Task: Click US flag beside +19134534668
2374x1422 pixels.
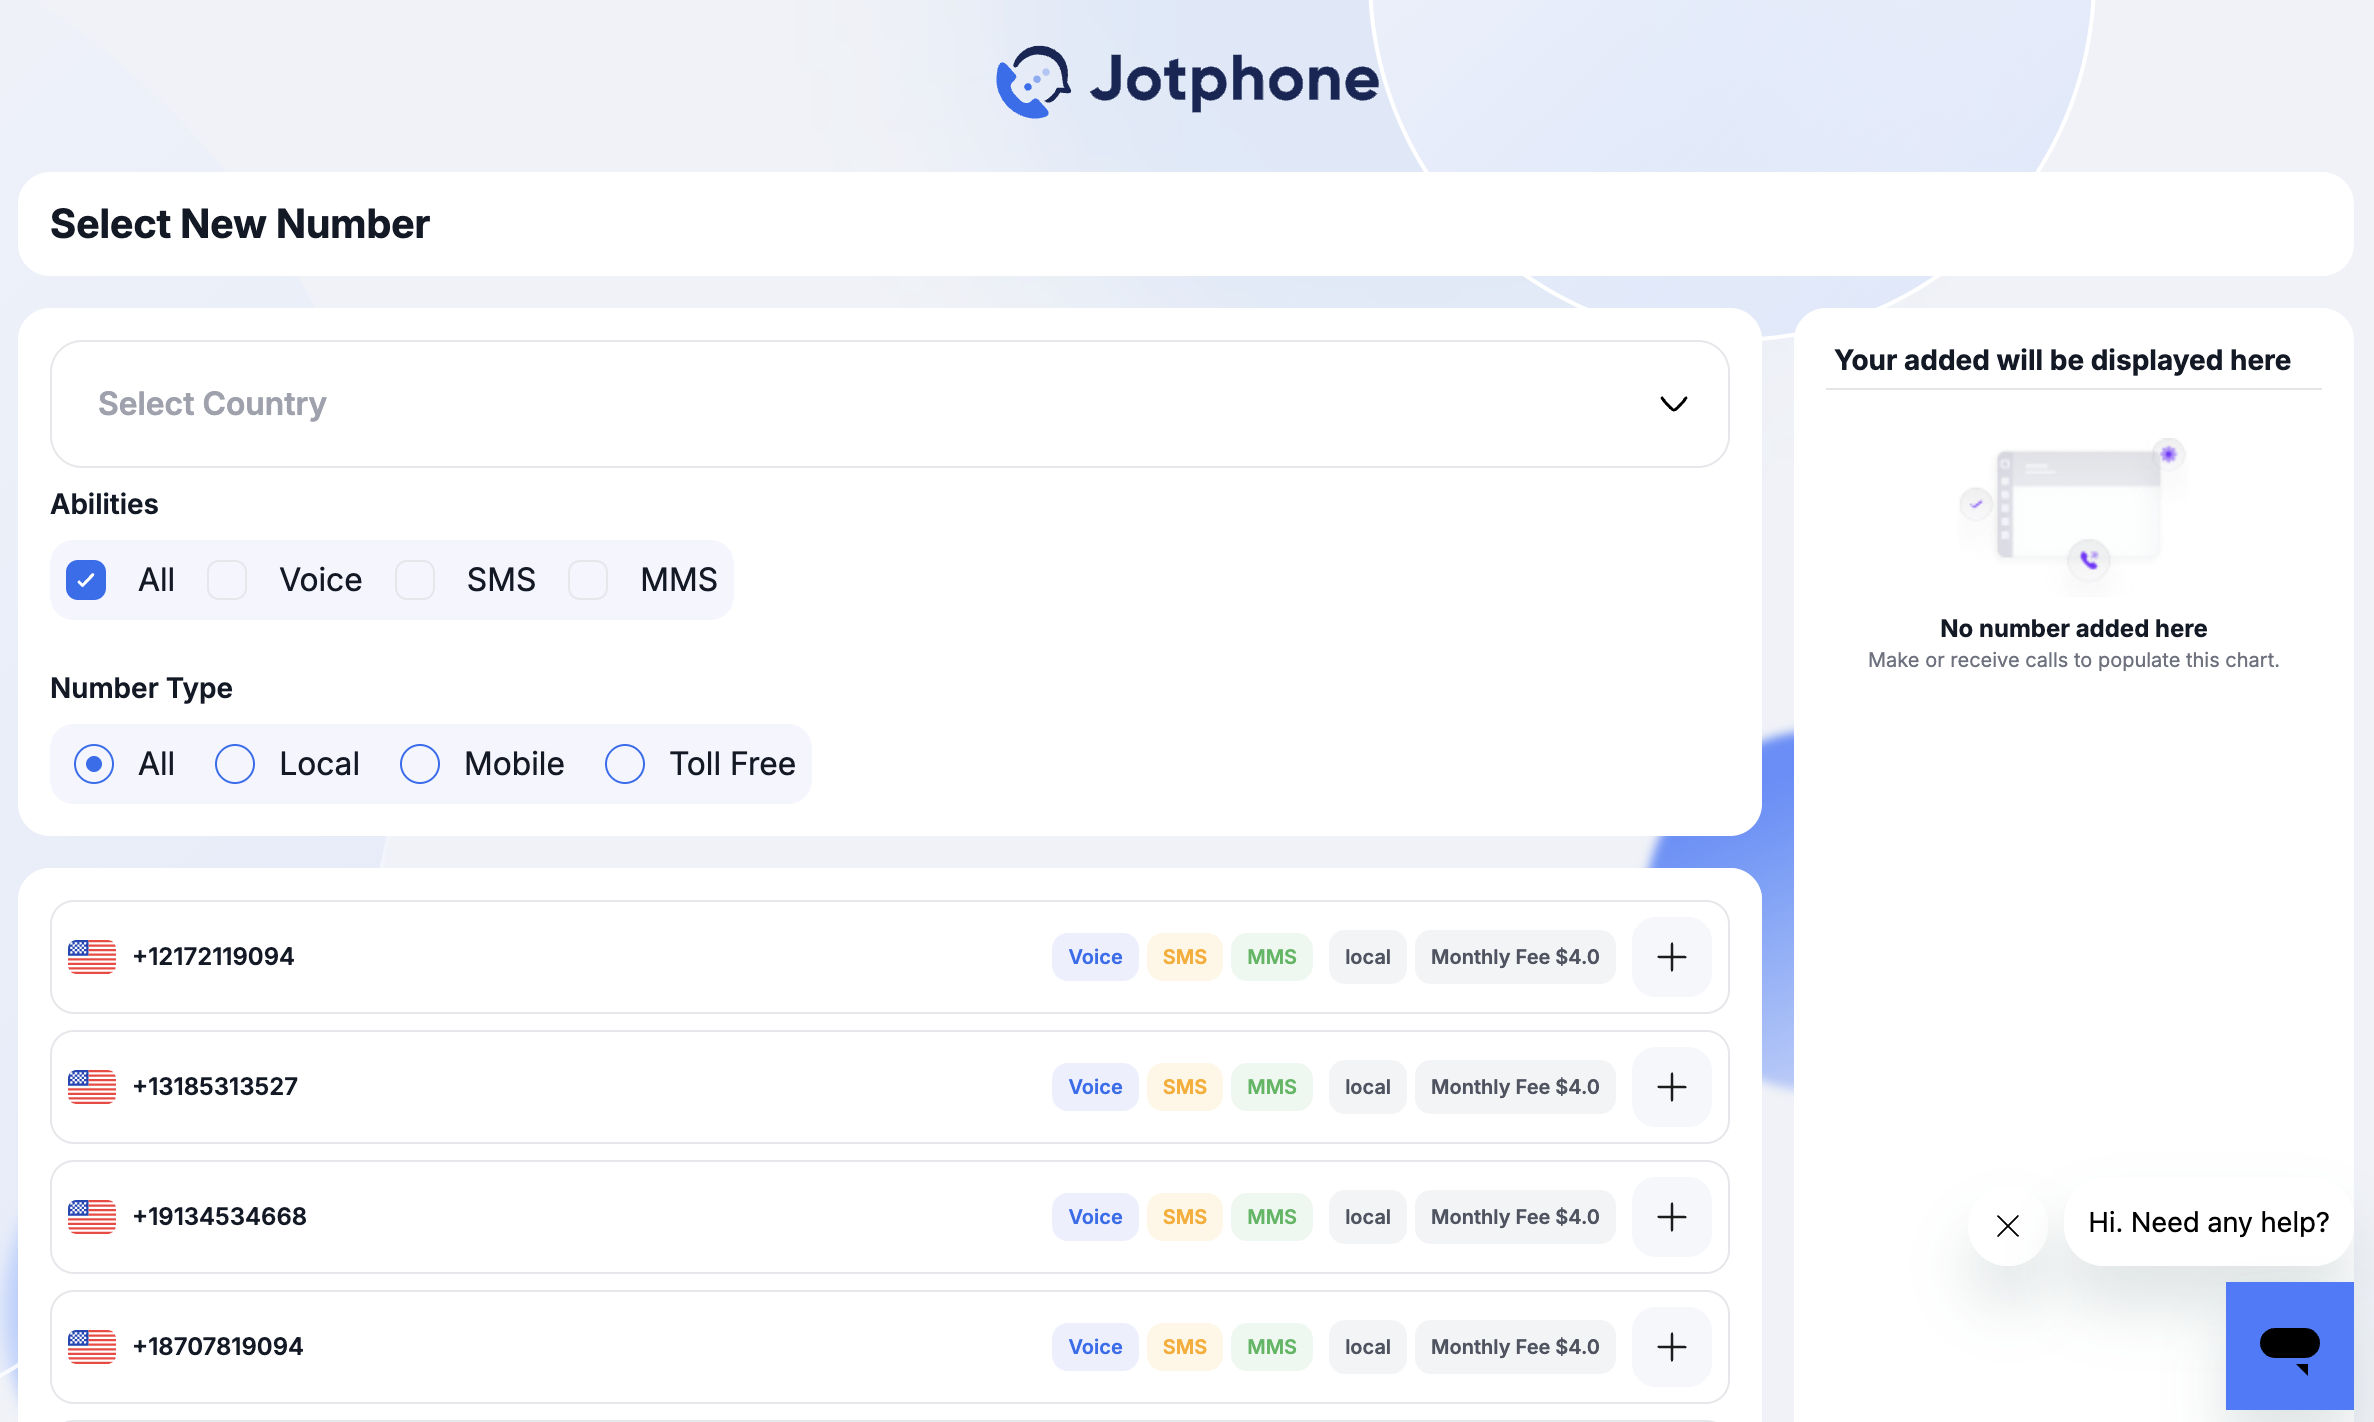Action: click(92, 1217)
